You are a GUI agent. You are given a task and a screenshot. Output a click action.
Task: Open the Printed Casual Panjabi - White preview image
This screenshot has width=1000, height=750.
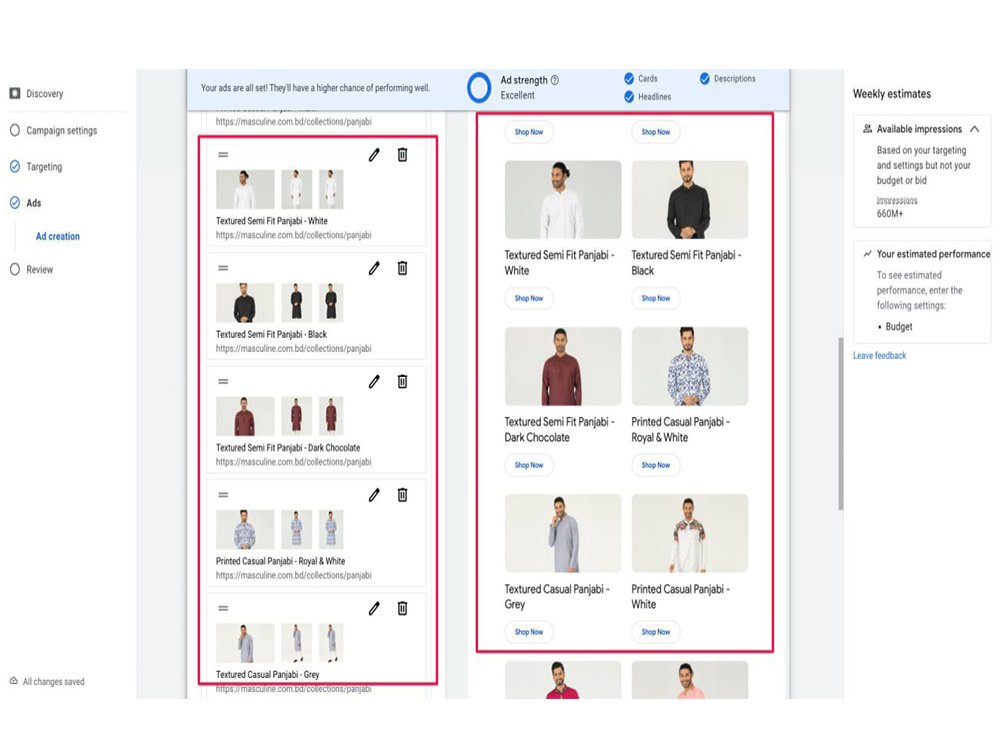(x=689, y=533)
